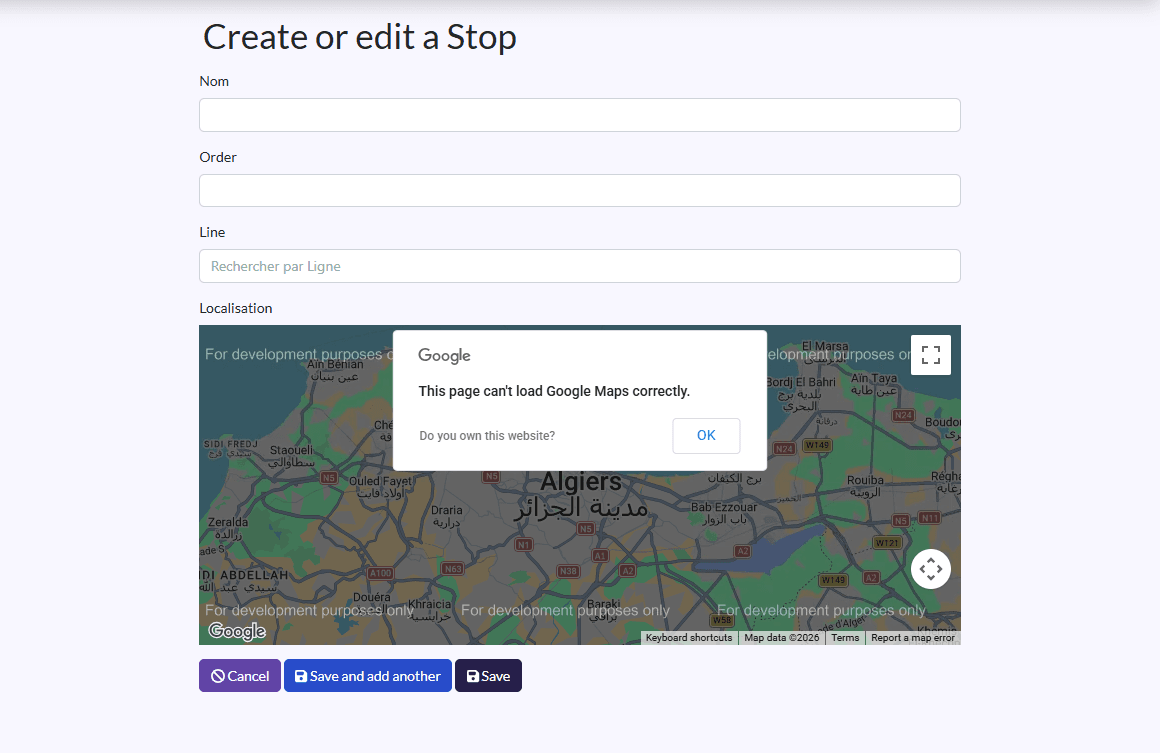Click the Create or edit a Stop heading
The width and height of the screenshot is (1160, 753).
click(360, 37)
